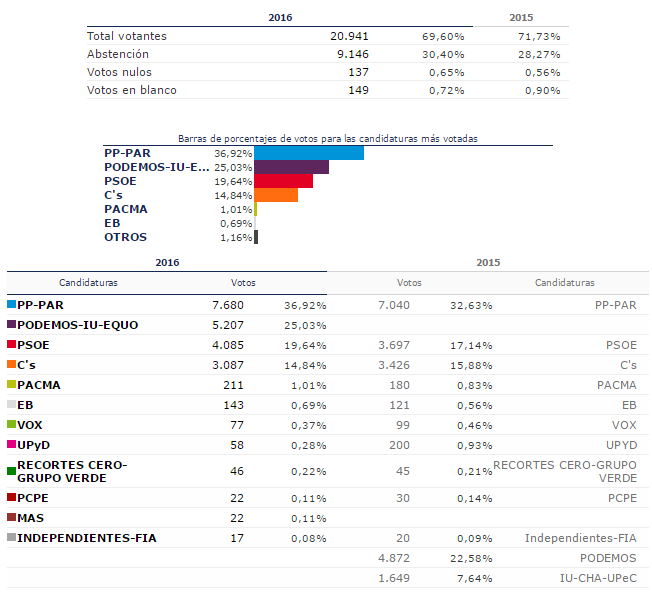The width and height of the screenshot is (652, 601).
Task: Click PODEMOS-IU-EQUO name in the table
Action: [x=78, y=325]
